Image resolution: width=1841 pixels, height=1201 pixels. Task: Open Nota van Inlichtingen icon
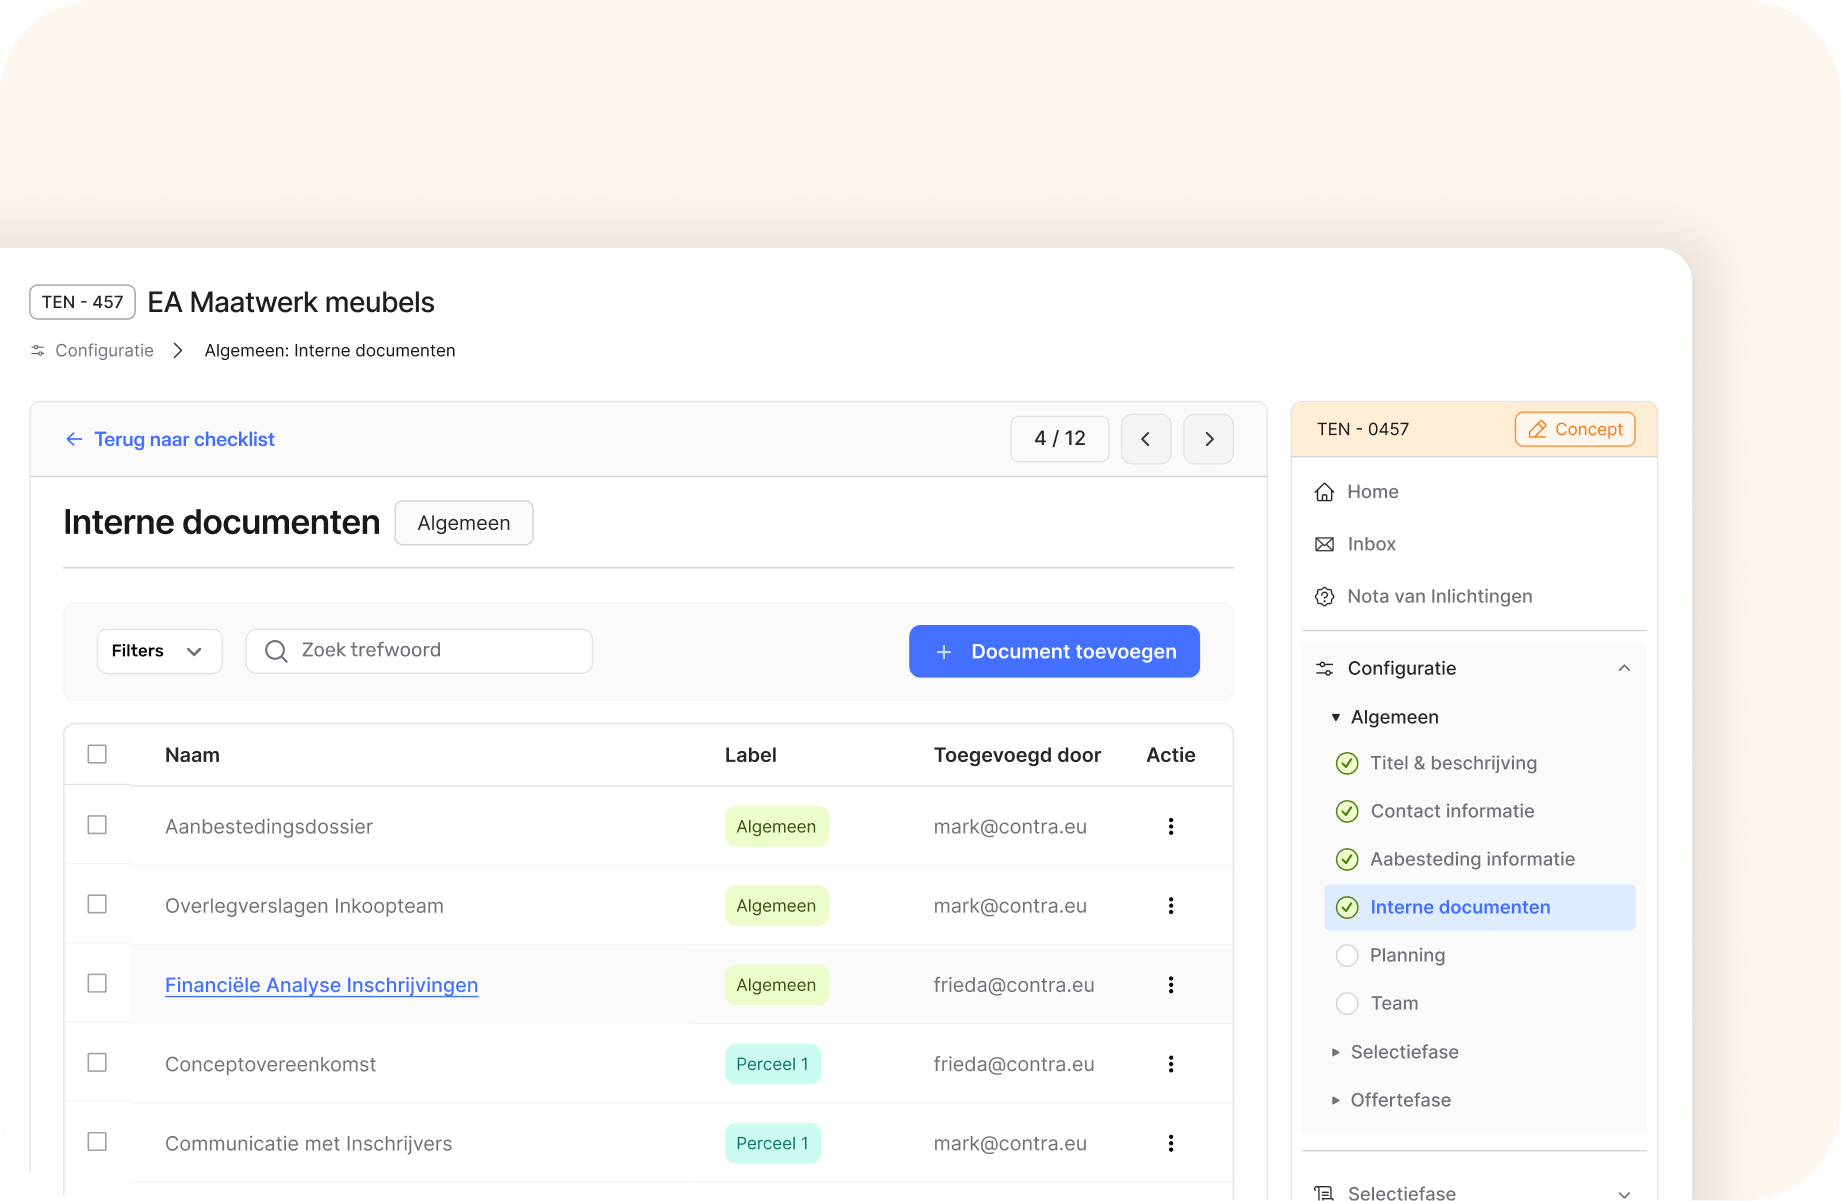[1324, 597]
